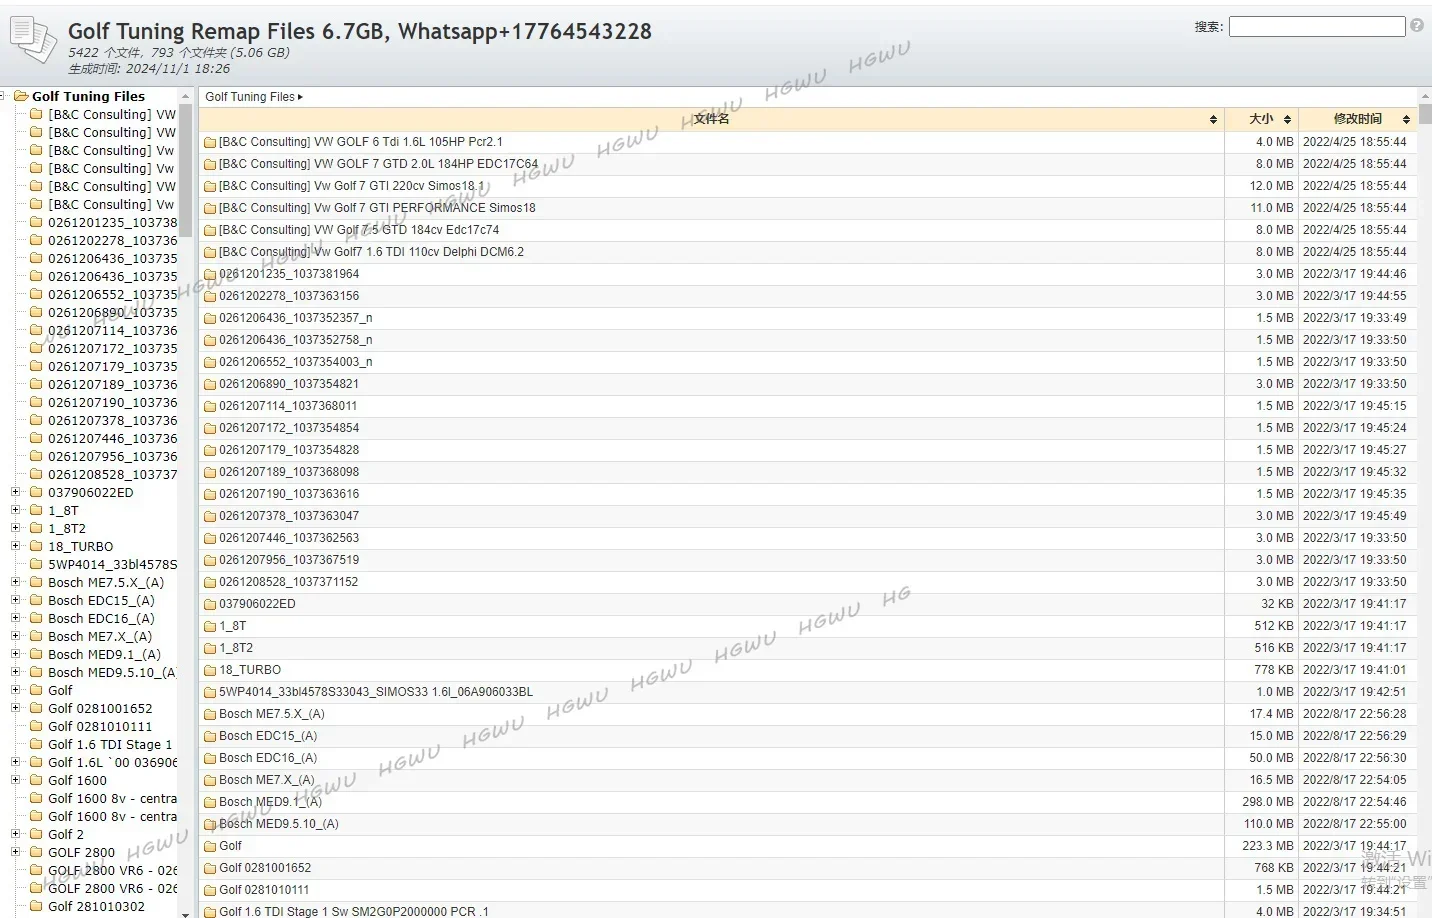Click the page title Golf Tuning Remap Files 6.7GB
Screen dimensions: 1432x918
coord(360,31)
